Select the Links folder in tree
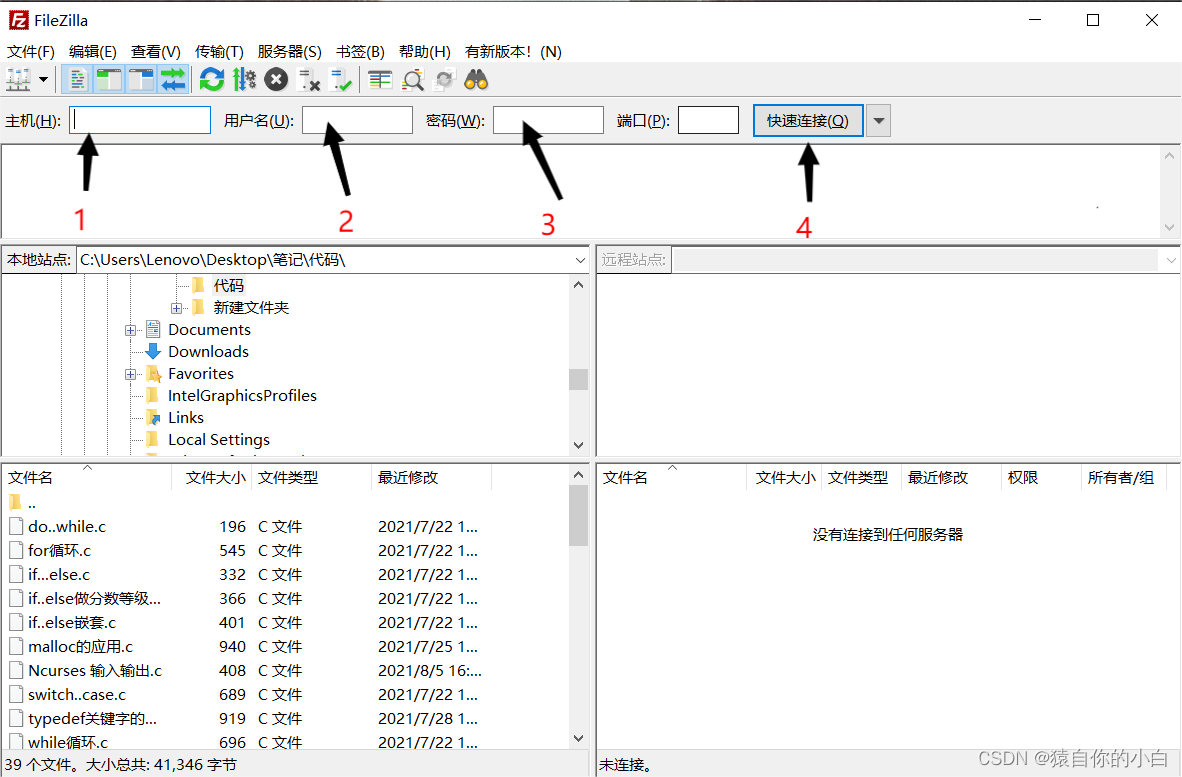This screenshot has height=777, width=1182. click(x=185, y=418)
